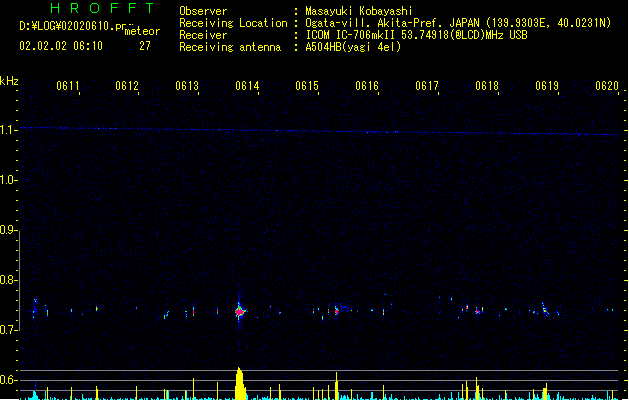The height and width of the screenshot is (400, 629).
Task: Click the yellow intensity spike below 0615-0616 echo
Action: [x=337, y=386]
